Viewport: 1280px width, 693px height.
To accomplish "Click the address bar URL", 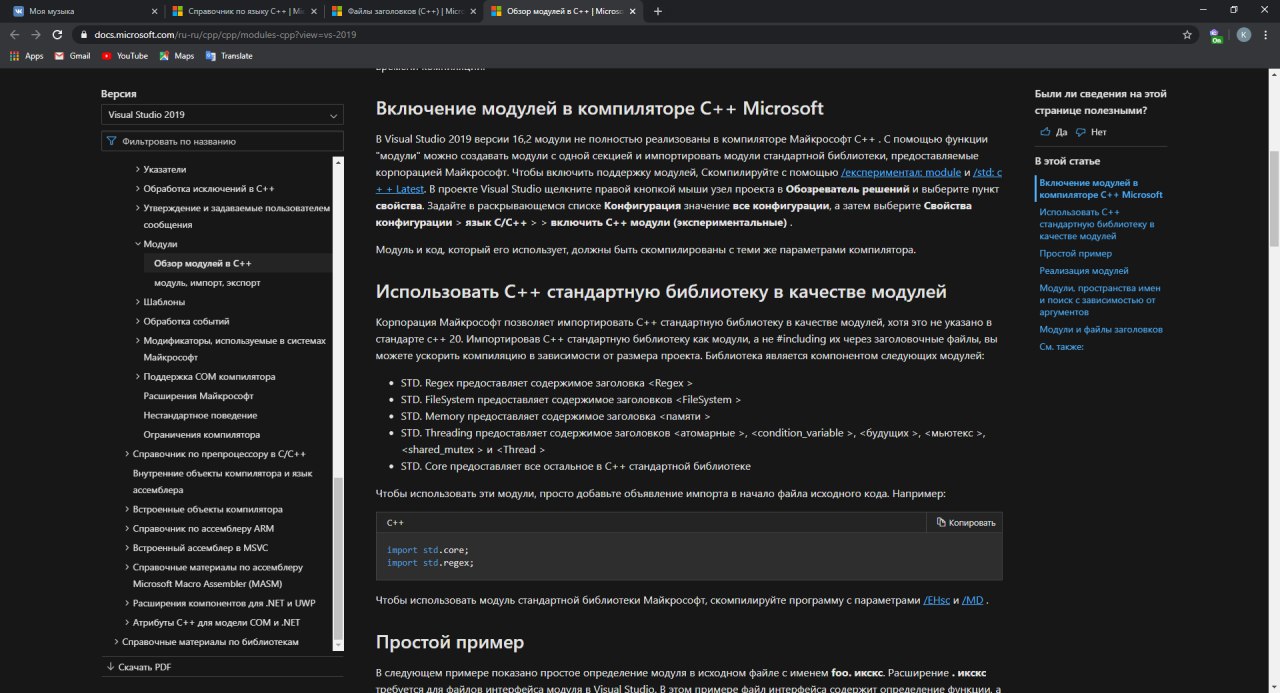I will 225,34.
